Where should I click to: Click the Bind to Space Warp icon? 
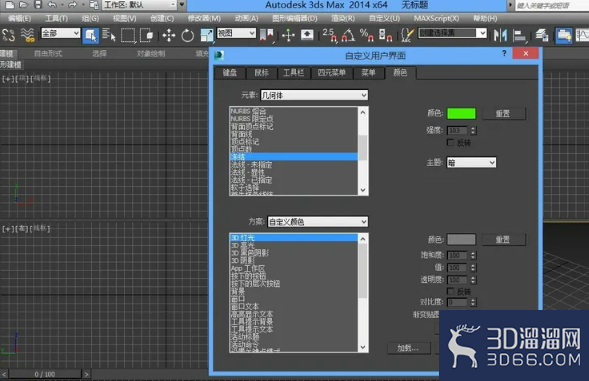[28, 35]
